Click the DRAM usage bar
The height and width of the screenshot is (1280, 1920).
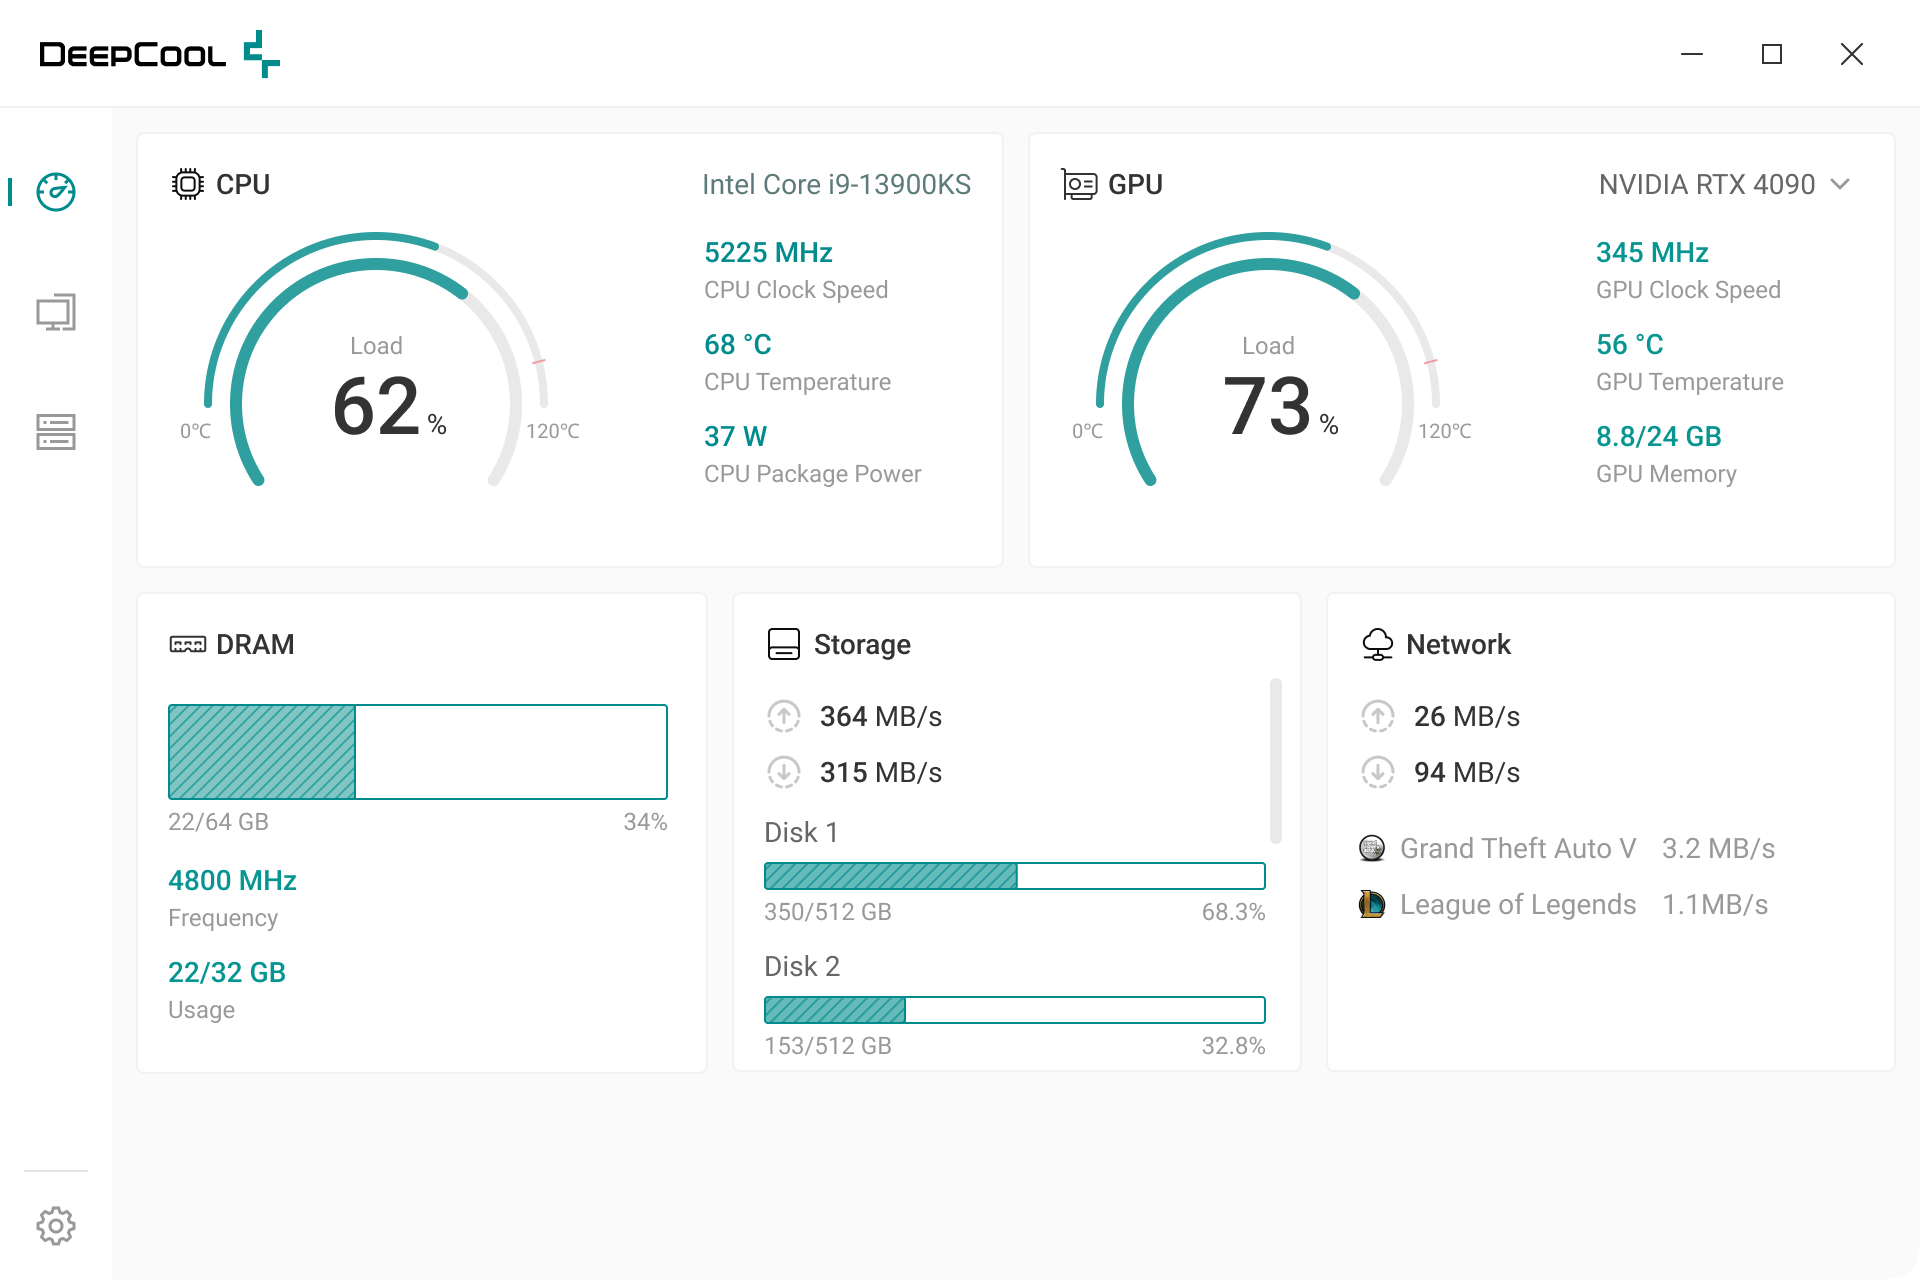pos(417,752)
